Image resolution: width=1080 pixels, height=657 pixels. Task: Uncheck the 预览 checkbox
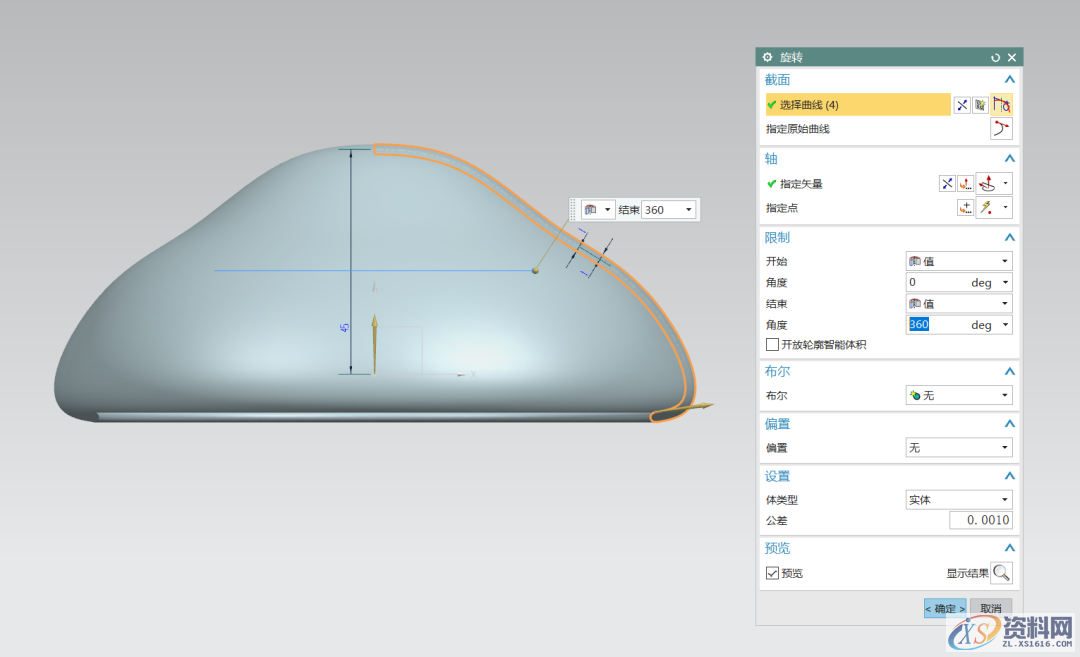[x=772, y=573]
